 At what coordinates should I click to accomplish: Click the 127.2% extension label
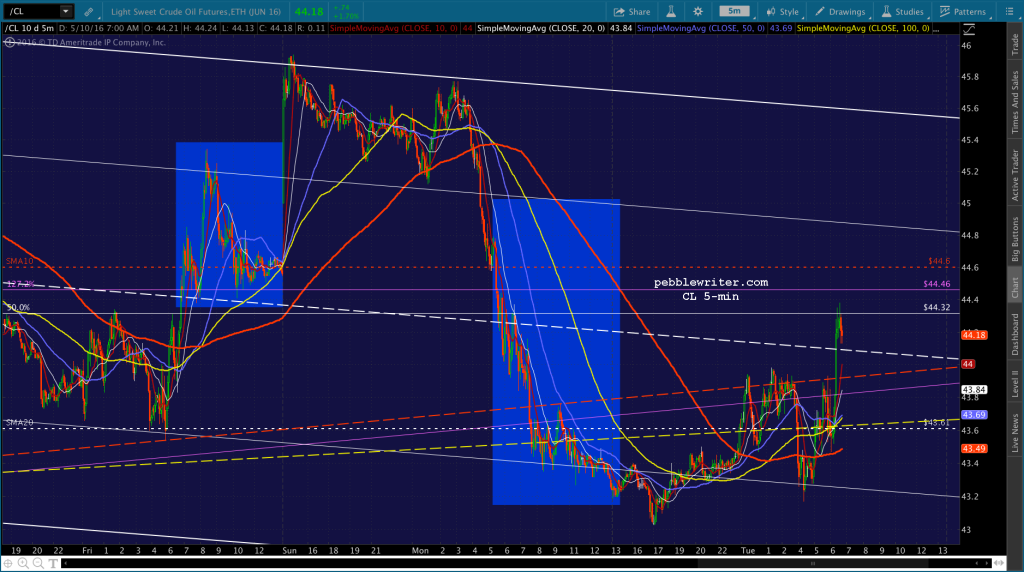(20, 284)
